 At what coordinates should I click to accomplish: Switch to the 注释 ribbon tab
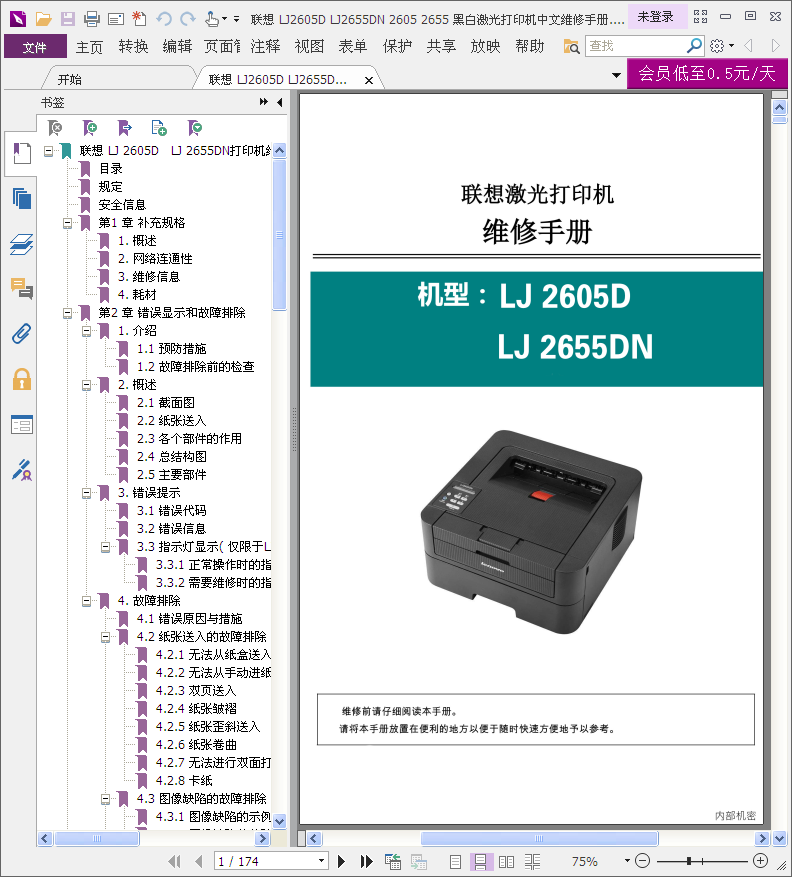(265, 46)
